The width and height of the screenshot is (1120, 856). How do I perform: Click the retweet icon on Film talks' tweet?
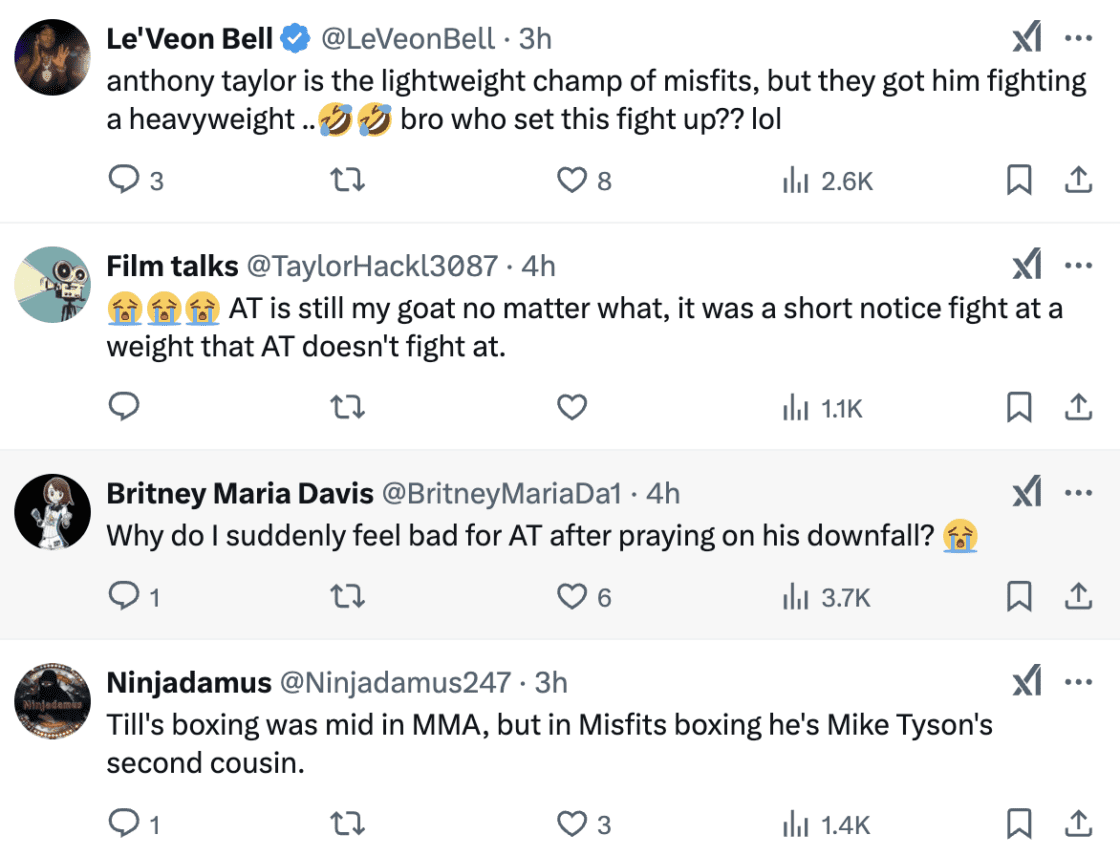[347, 407]
